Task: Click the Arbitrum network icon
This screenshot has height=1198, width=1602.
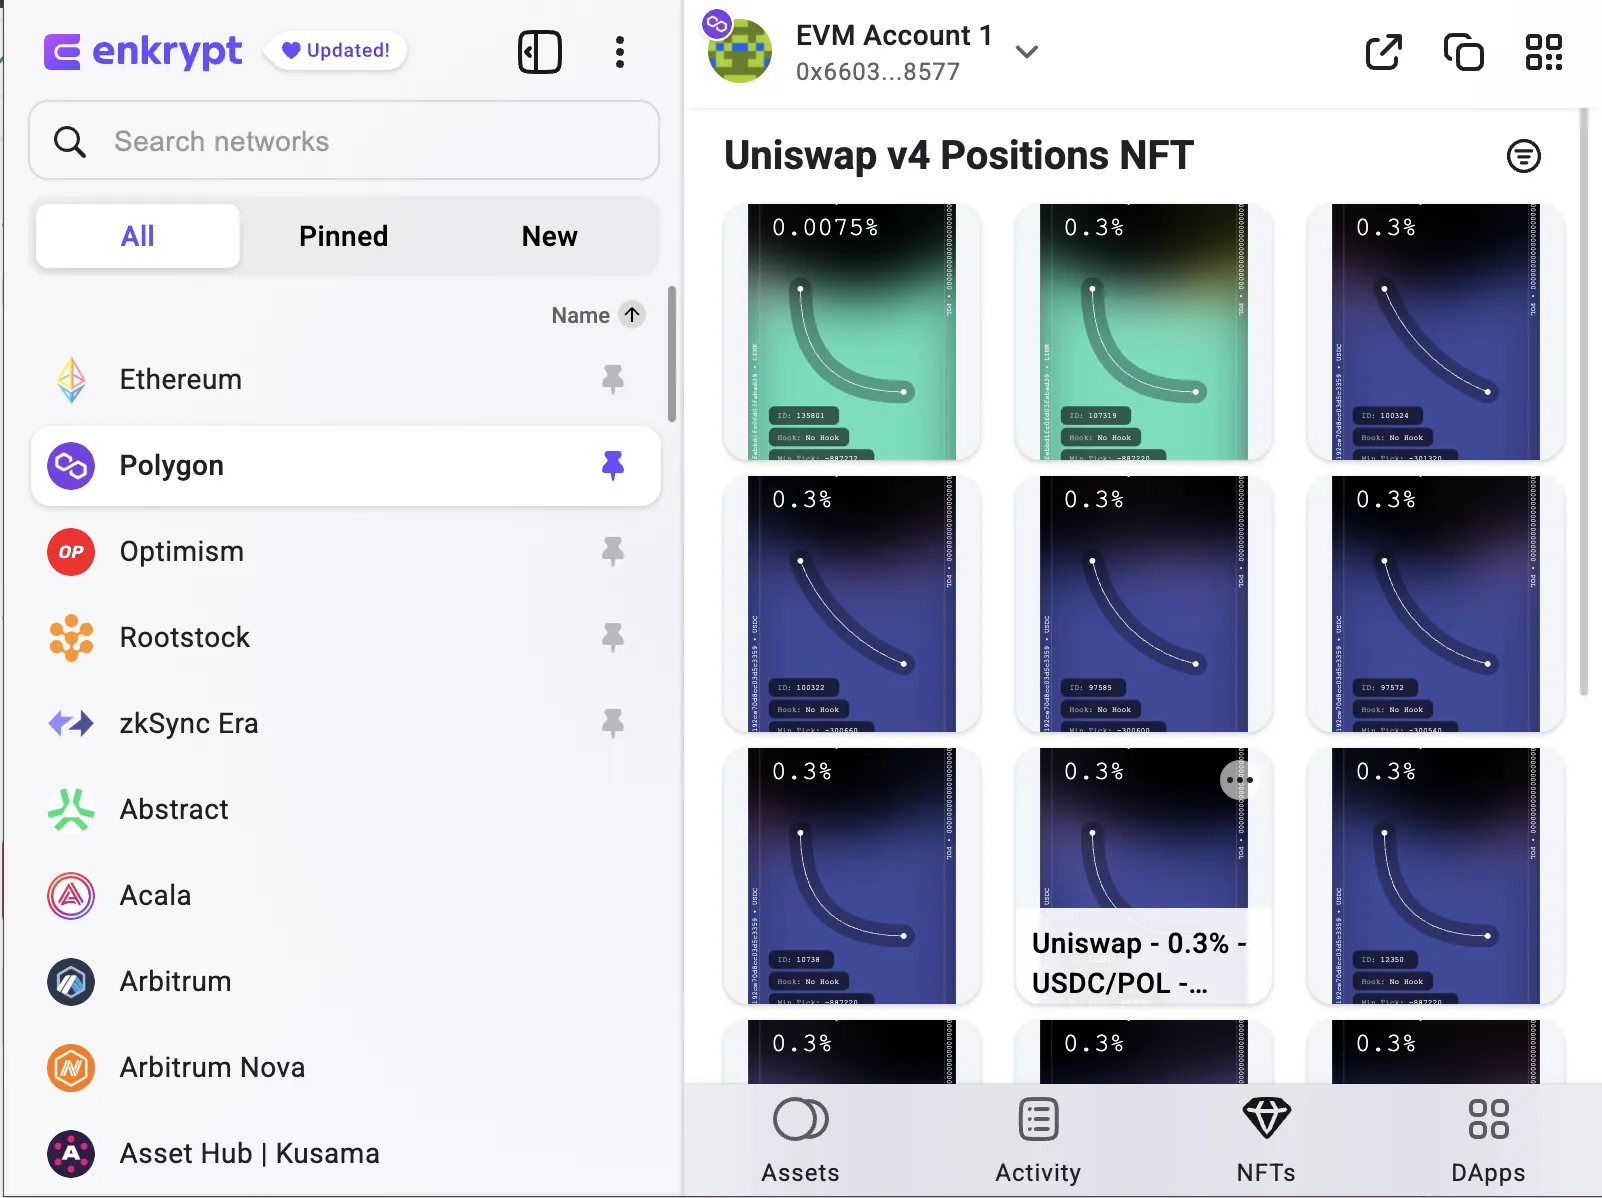Action: [71, 982]
